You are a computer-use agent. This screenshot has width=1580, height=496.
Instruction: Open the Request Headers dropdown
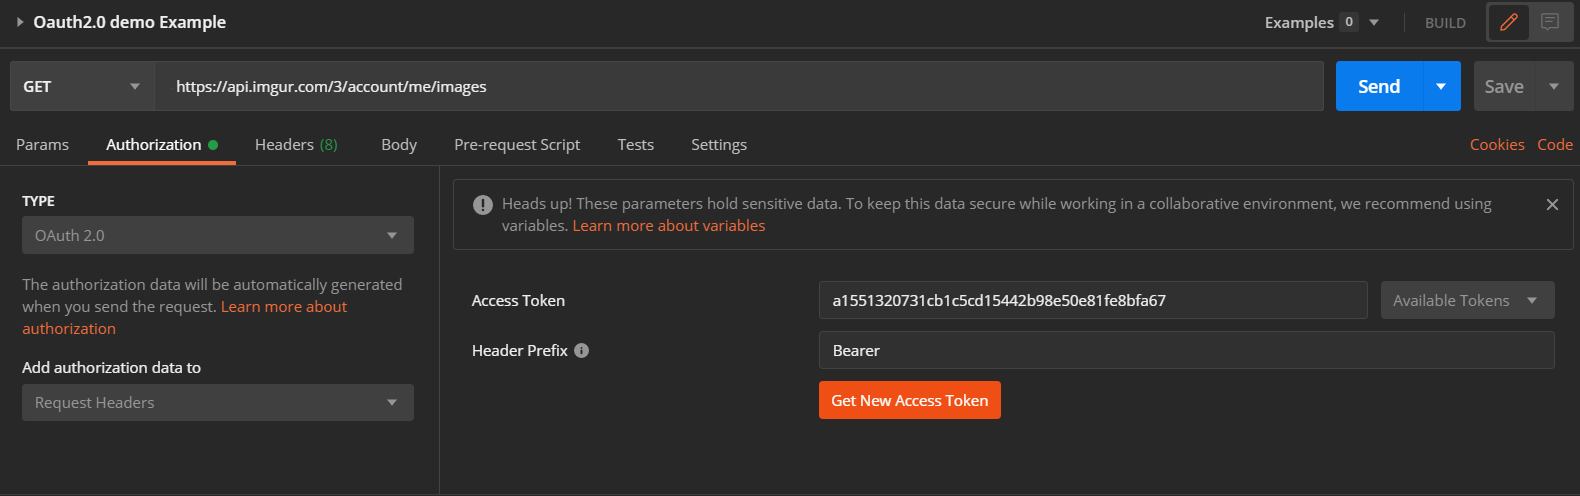218,402
